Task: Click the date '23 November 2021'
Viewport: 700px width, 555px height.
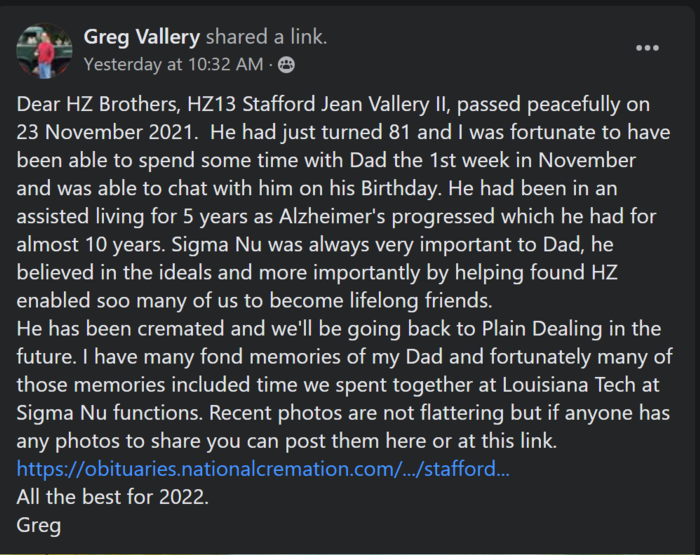Action: click(105, 132)
